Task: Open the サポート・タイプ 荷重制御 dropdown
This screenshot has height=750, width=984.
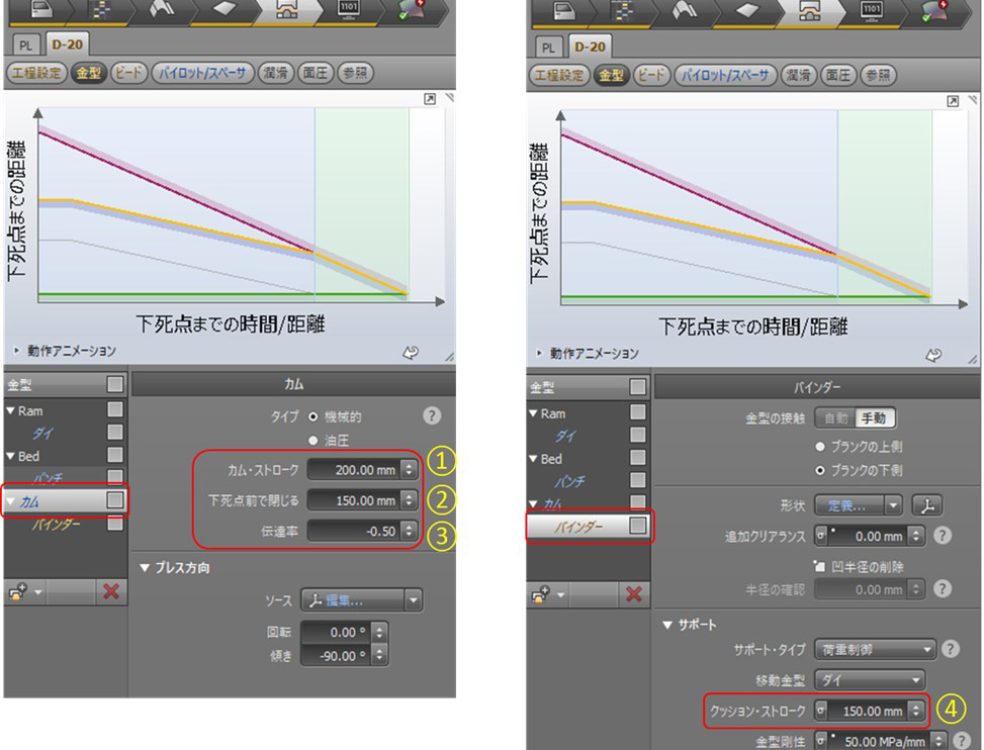Action: pos(875,649)
